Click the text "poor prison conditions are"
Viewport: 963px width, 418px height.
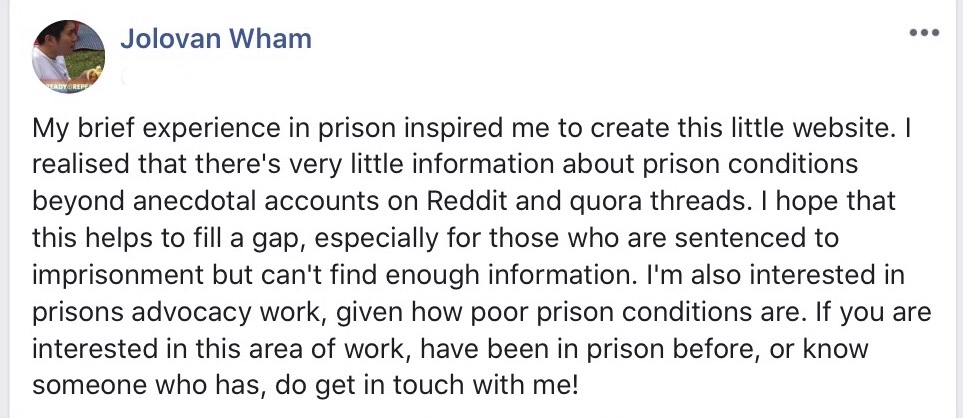point(637,312)
